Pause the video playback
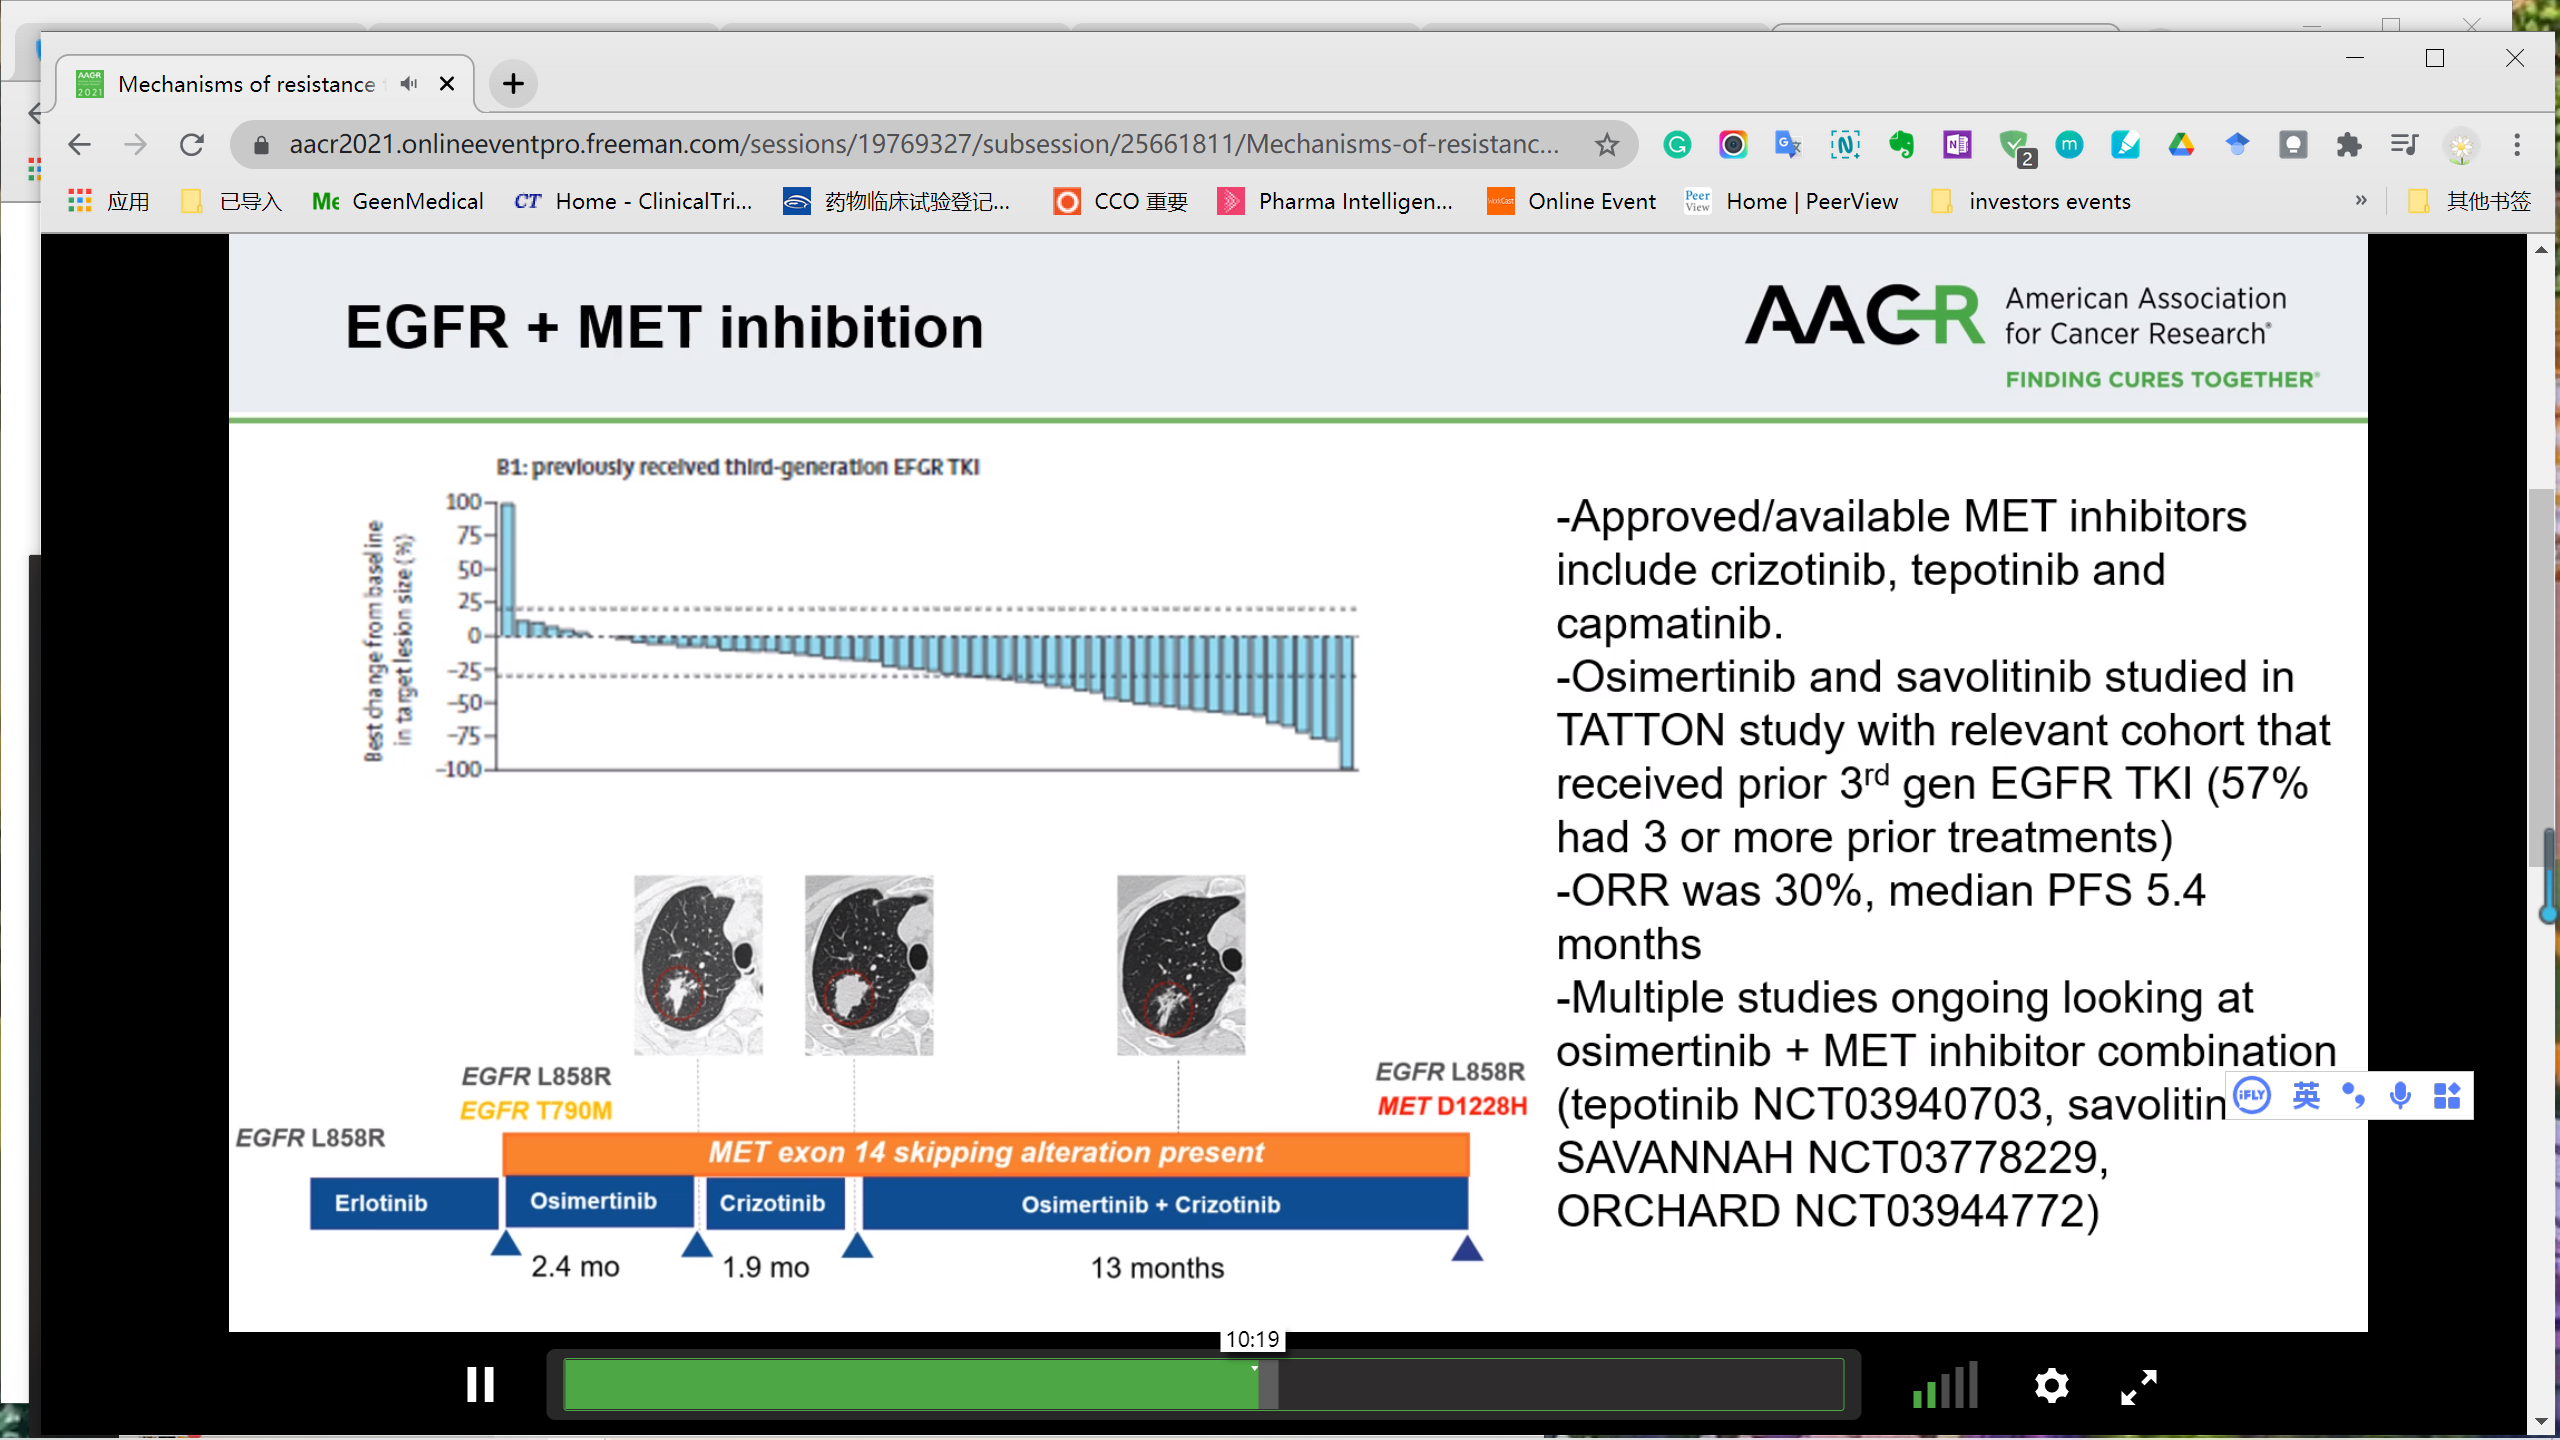 click(x=480, y=1385)
